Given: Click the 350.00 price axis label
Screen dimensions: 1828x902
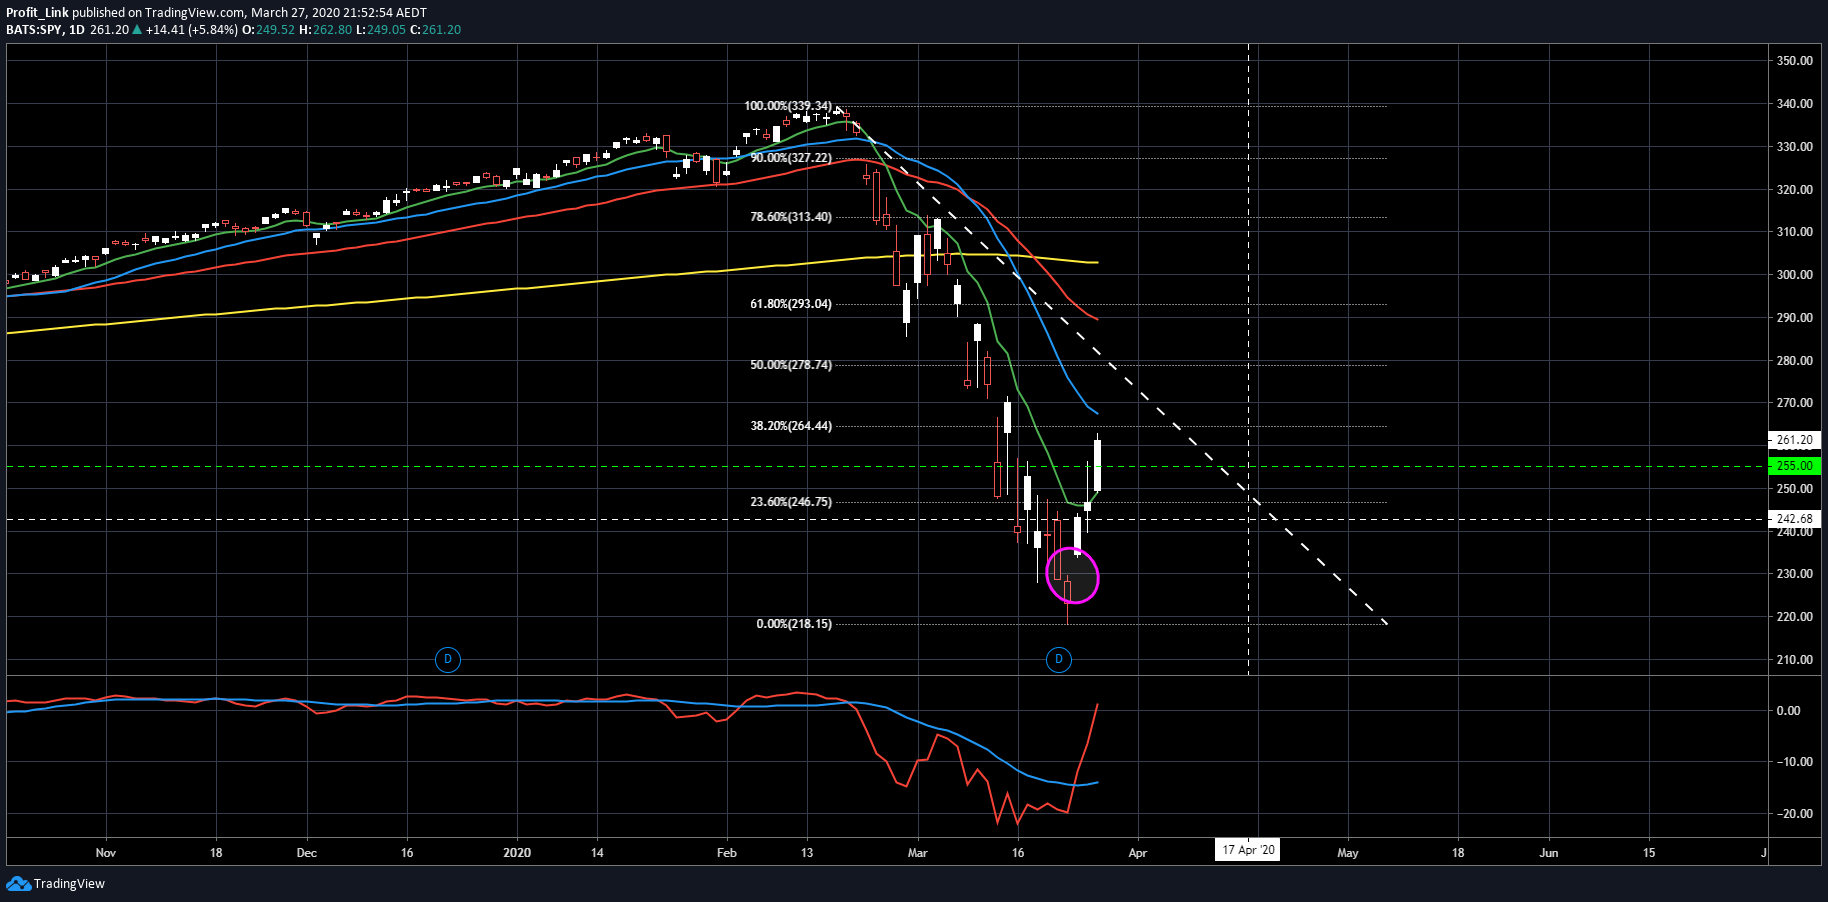Looking at the screenshot, I should coord(1795,61).
